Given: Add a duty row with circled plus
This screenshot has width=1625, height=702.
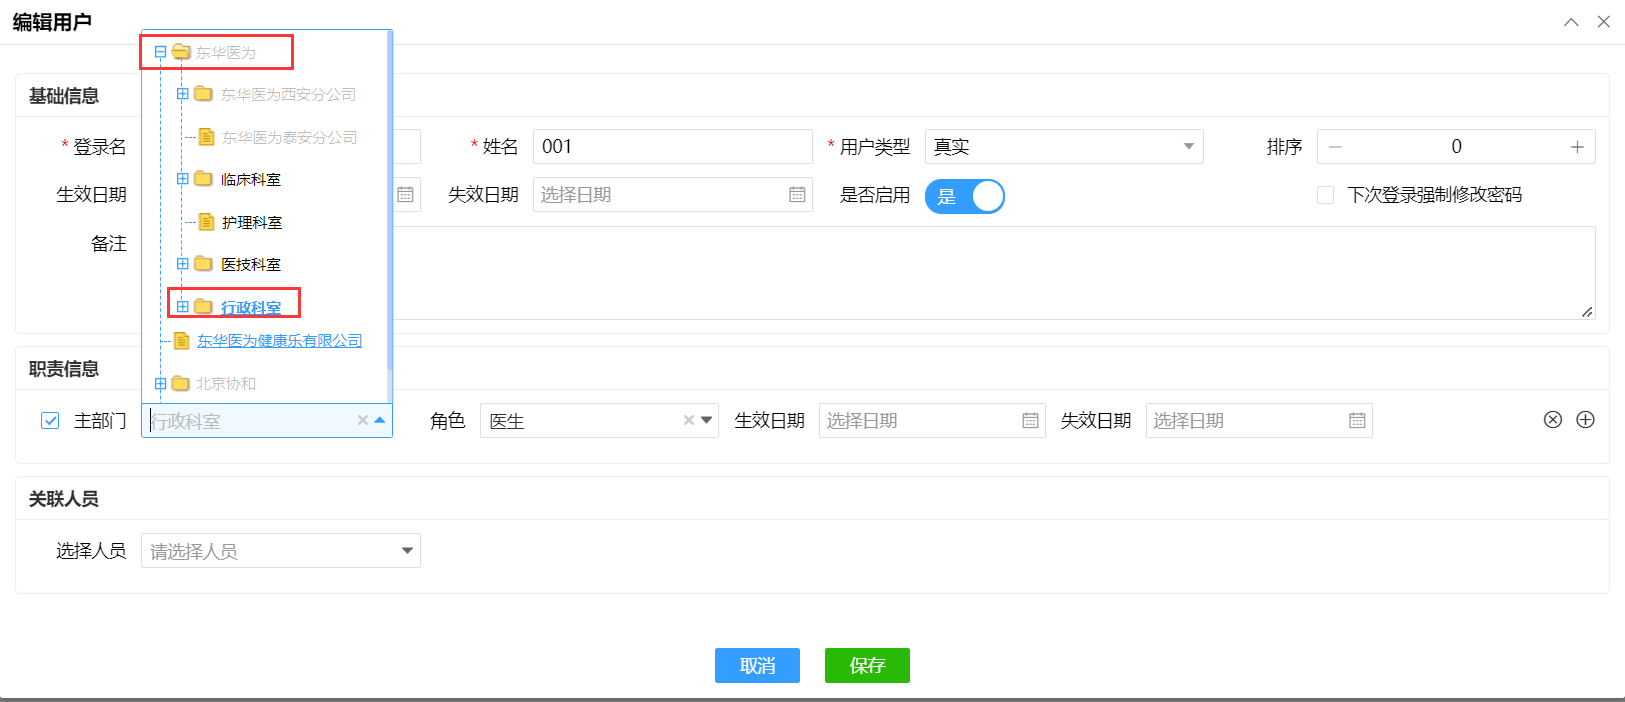Looking at the screenshot, I should pos(1586,420).
